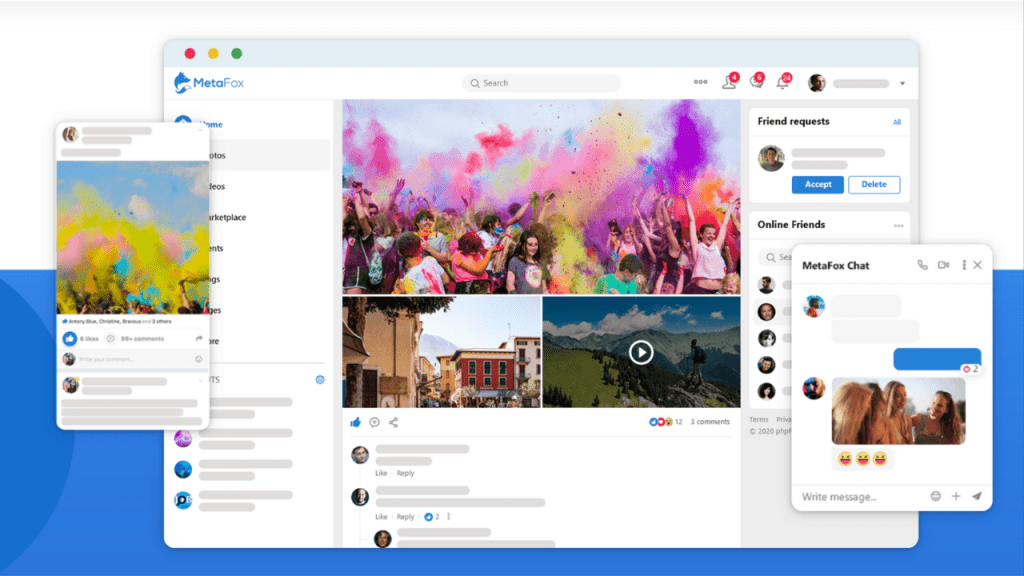Click the plus attachment icon in chat

[956, 496]
